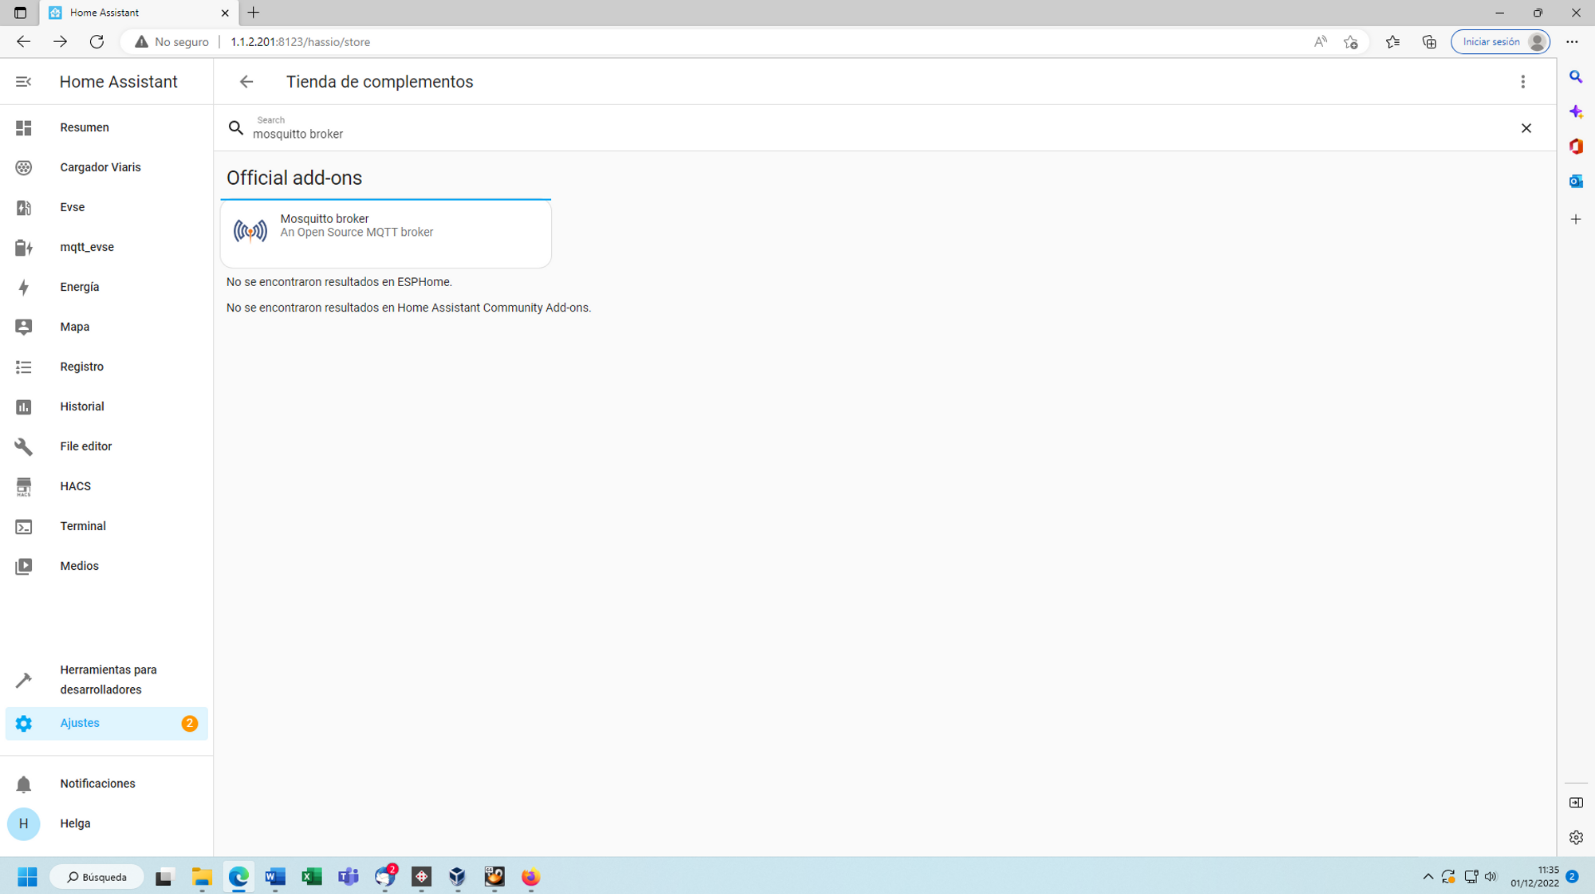The height and width of the screenshot is (894, 1595).
Task: Open Read aloud in address bar
Action: [1320, 42]
